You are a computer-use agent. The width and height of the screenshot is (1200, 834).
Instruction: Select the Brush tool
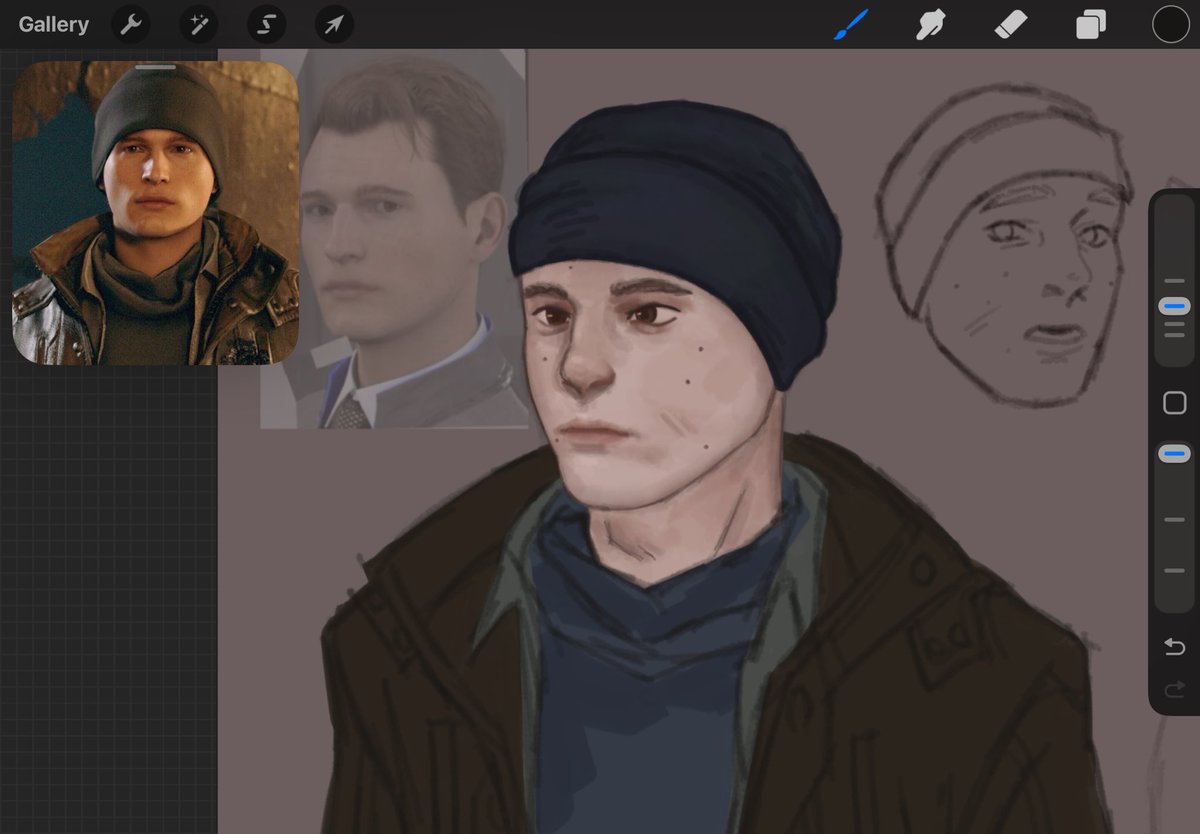click(851, 24)
